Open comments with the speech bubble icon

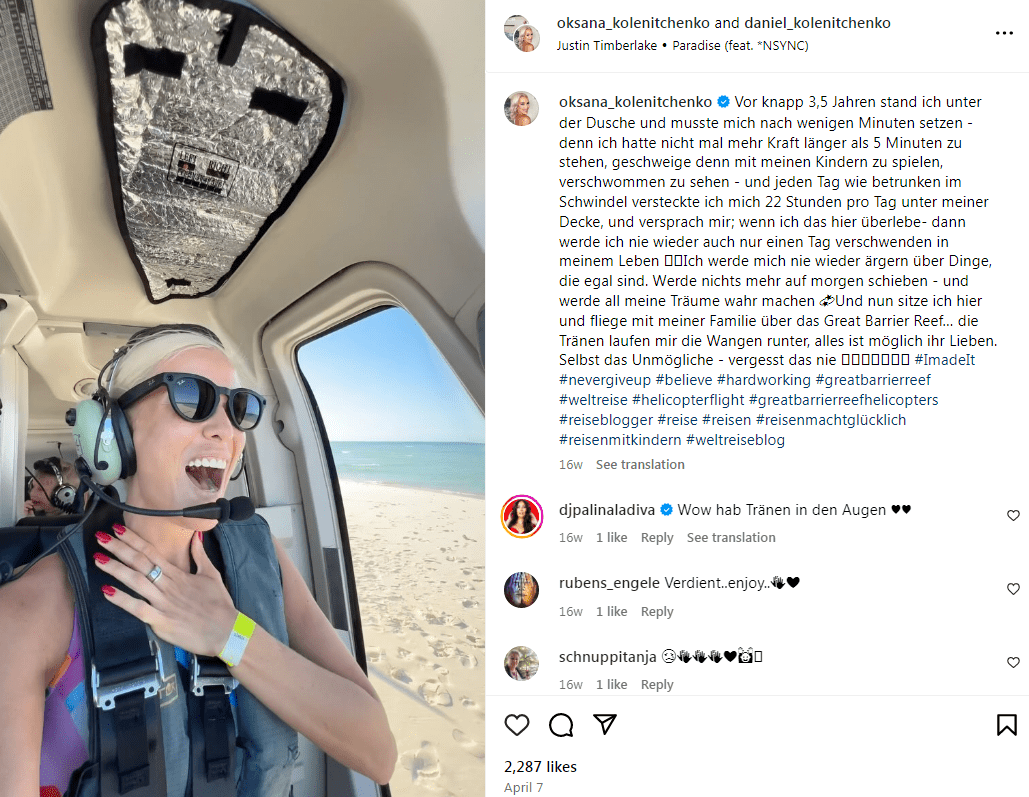(x=561, y=725)
